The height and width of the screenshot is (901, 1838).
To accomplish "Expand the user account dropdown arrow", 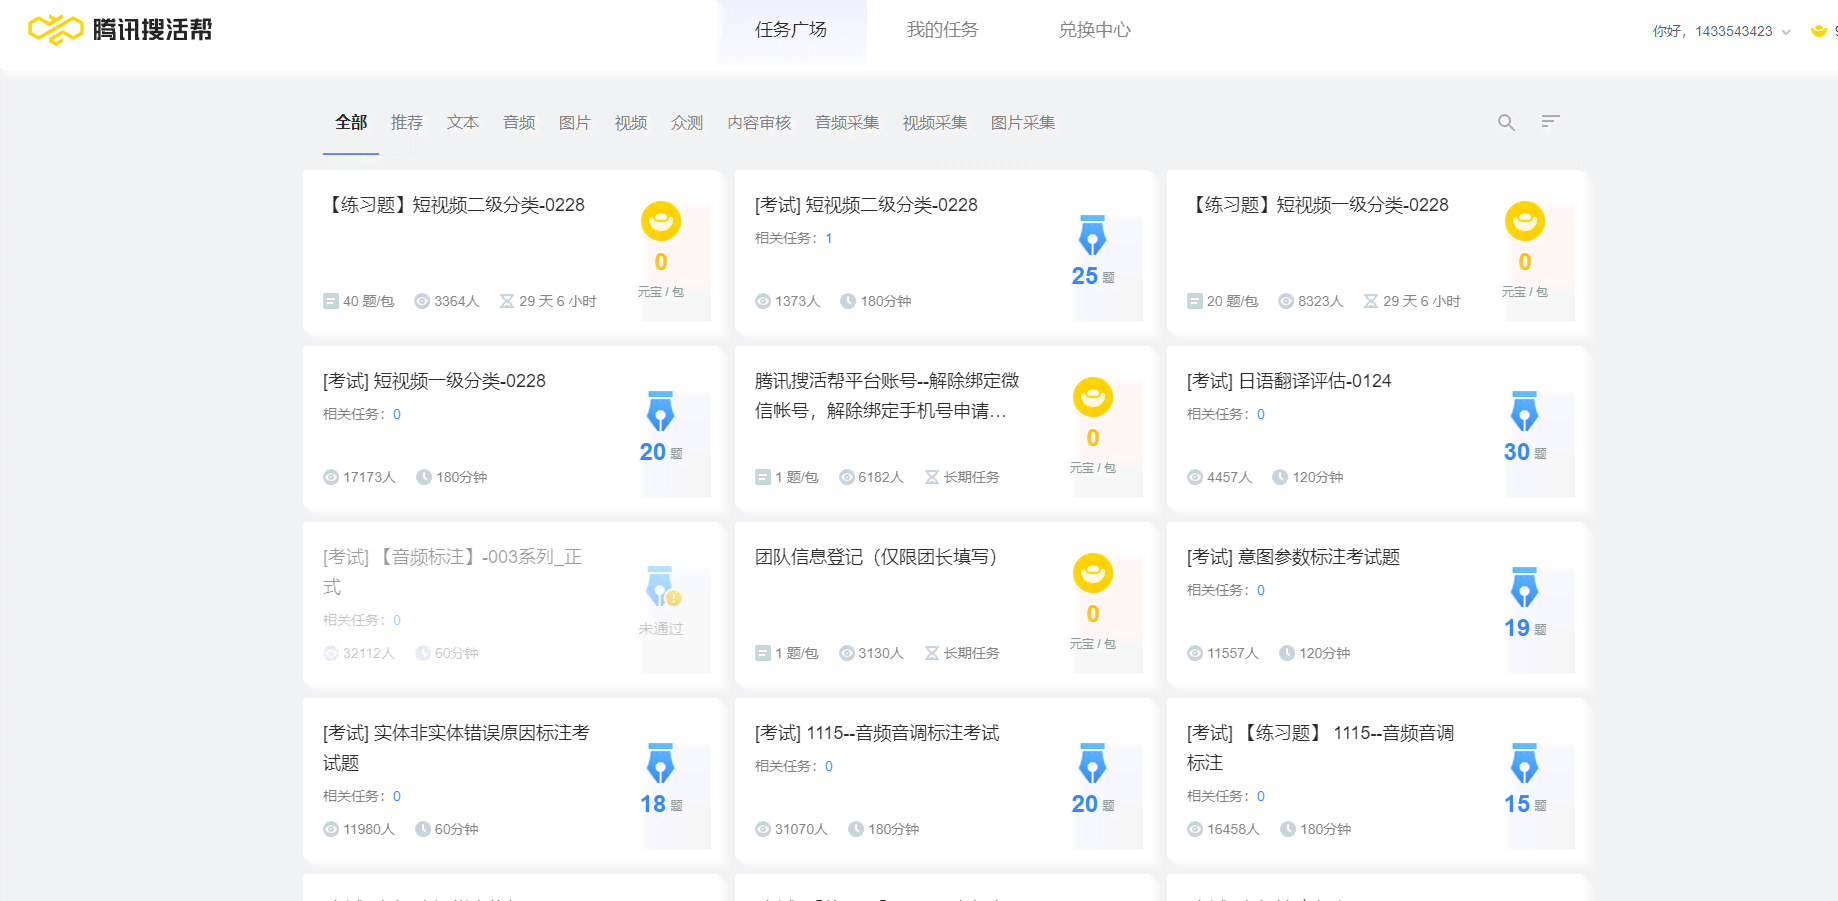I will (1786, 32).
